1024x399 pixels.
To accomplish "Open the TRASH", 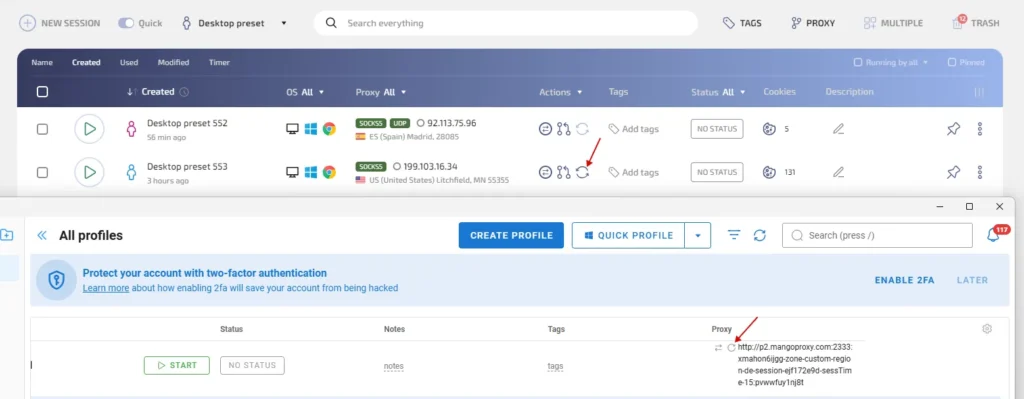I will (x=976, y=23).
